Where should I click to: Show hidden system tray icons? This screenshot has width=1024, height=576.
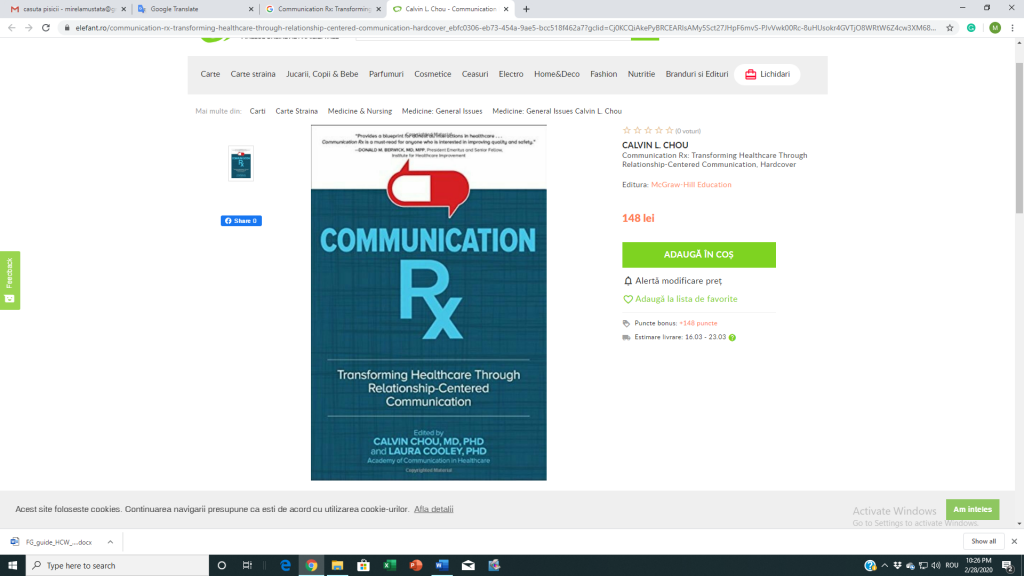click(x=886, y=565)
